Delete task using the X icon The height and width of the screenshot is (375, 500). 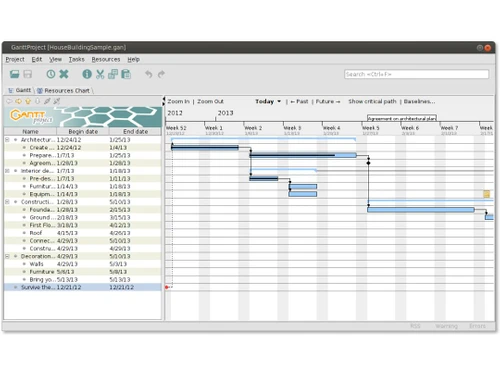click(64, 74)
